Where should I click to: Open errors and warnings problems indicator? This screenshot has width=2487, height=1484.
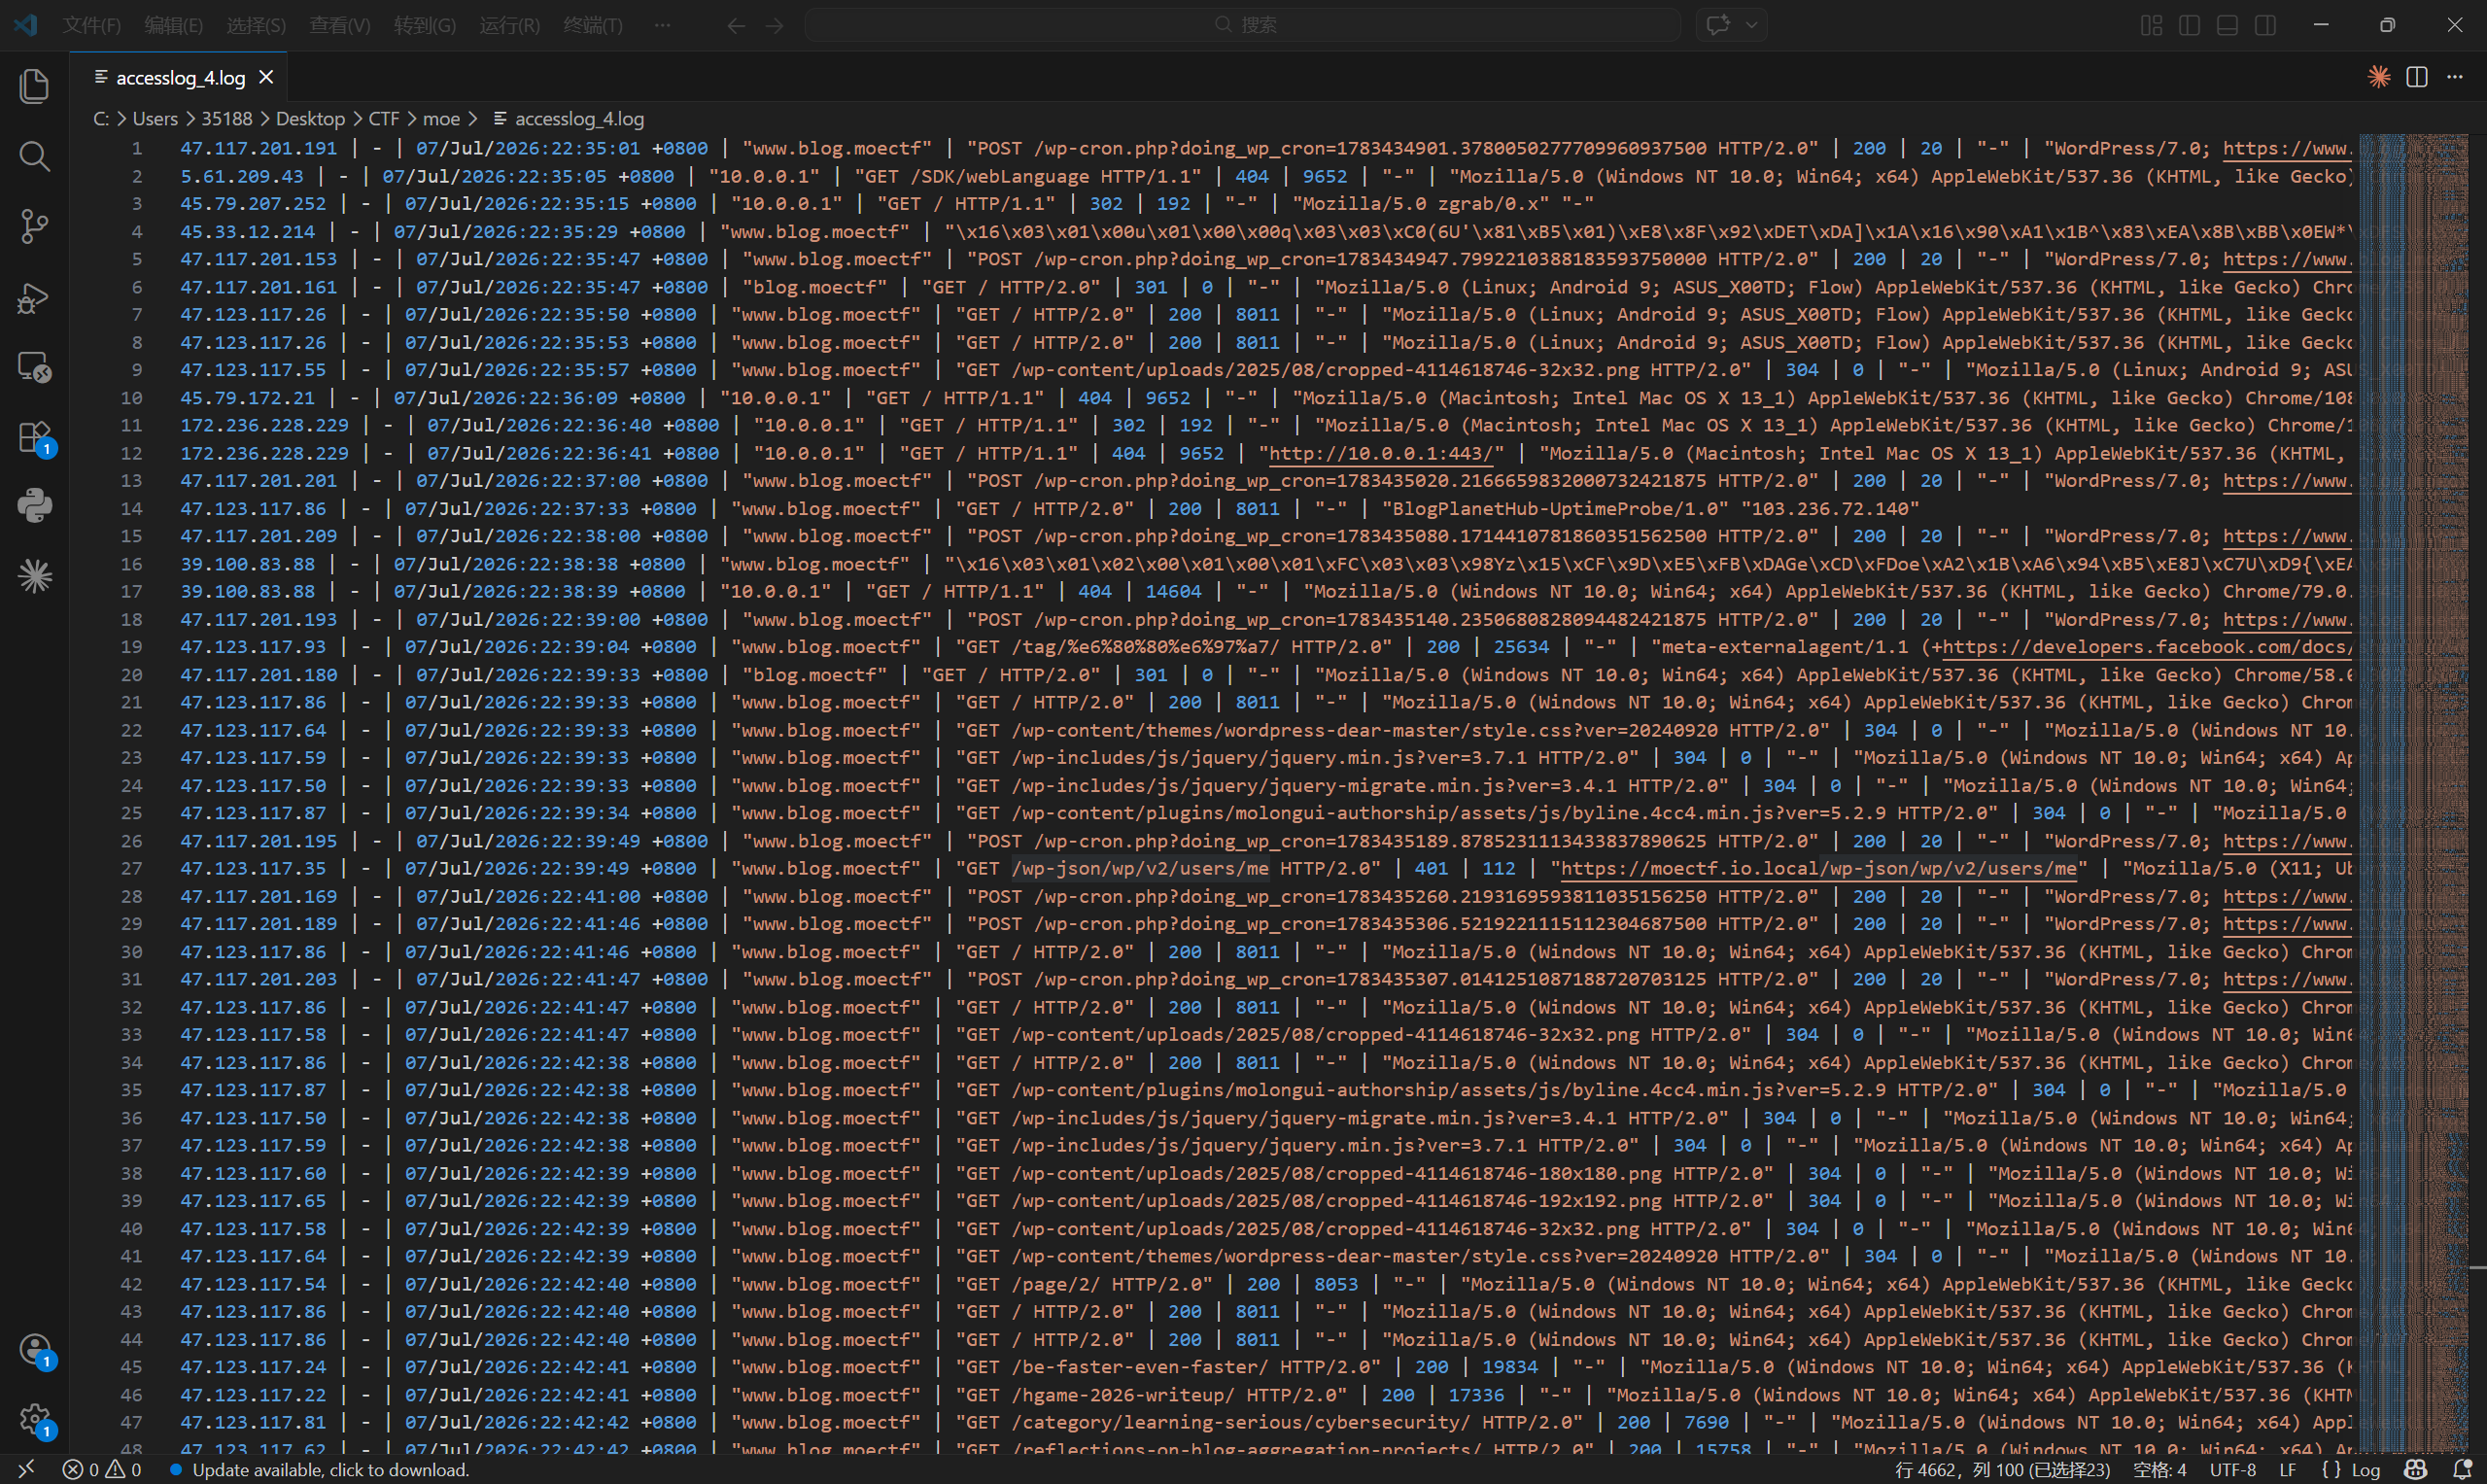(x=102, y=1470)
